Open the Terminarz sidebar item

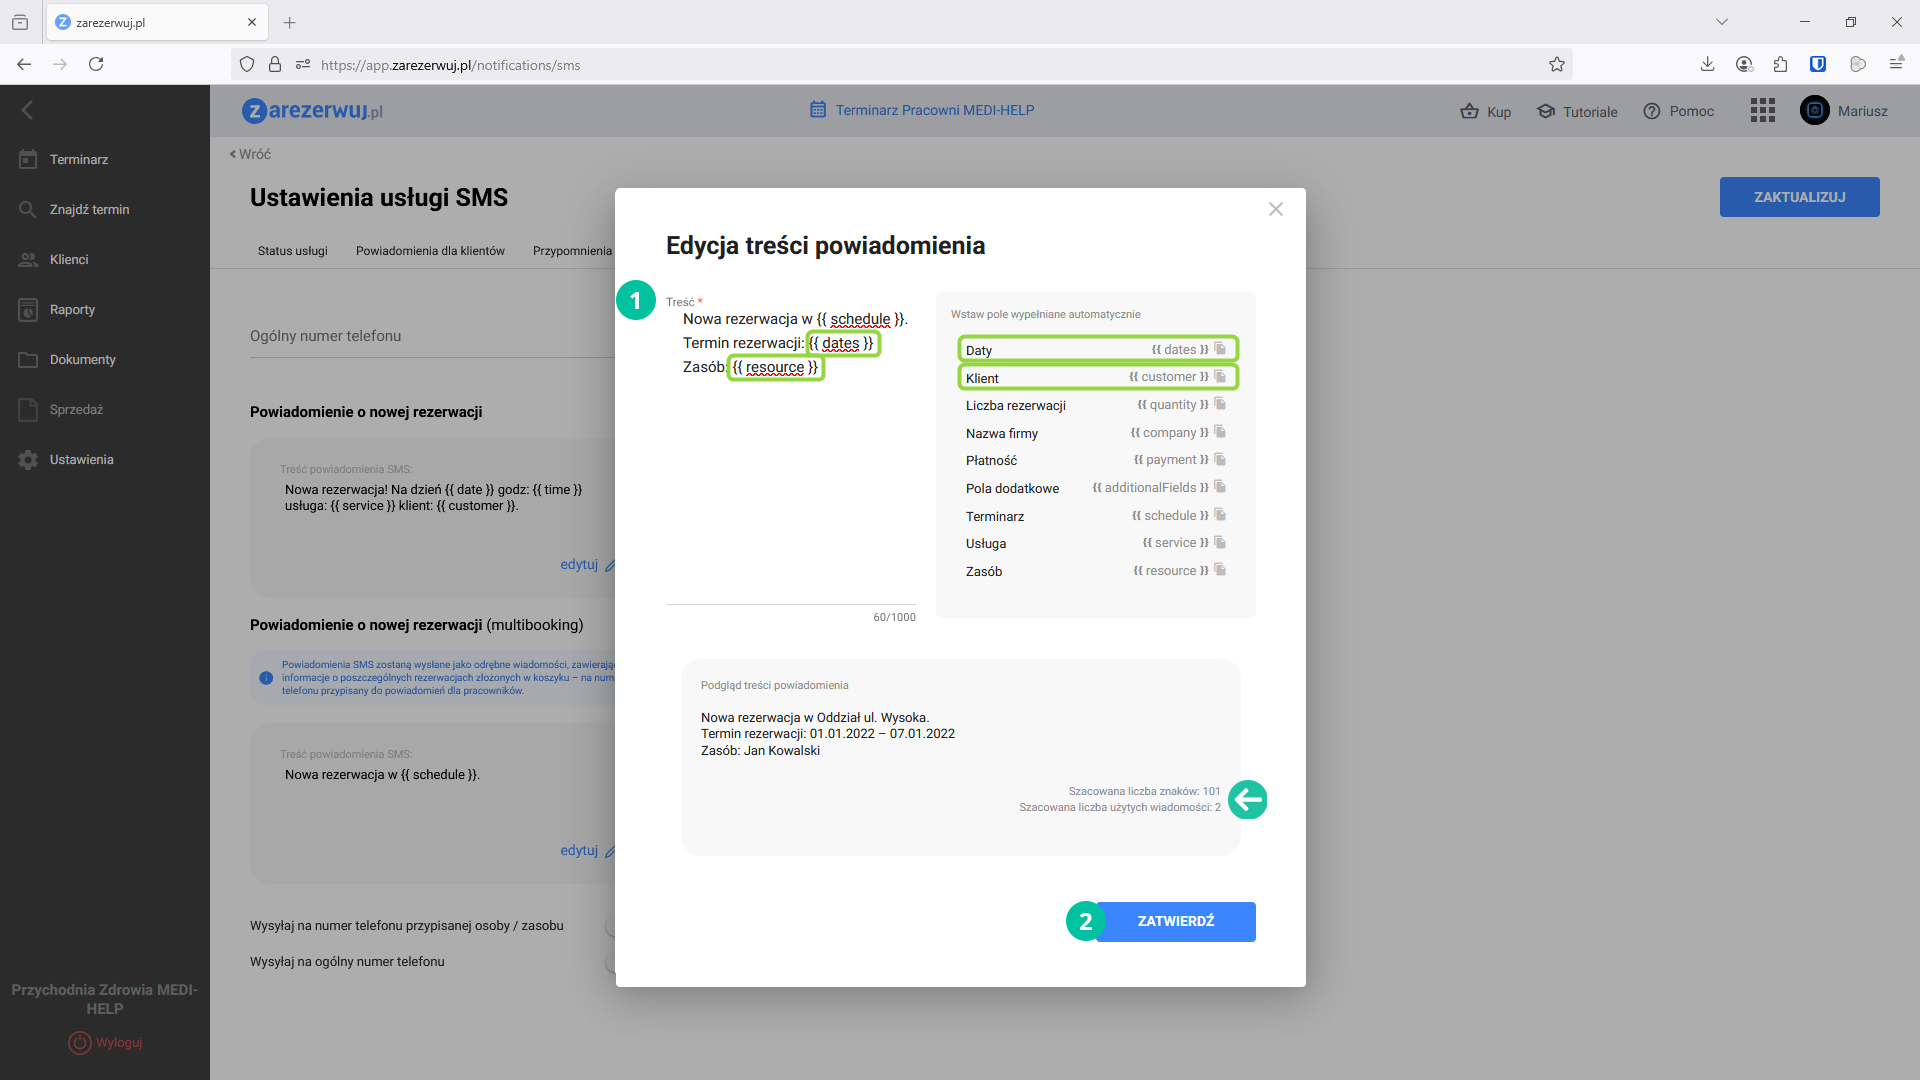(78, 160)
